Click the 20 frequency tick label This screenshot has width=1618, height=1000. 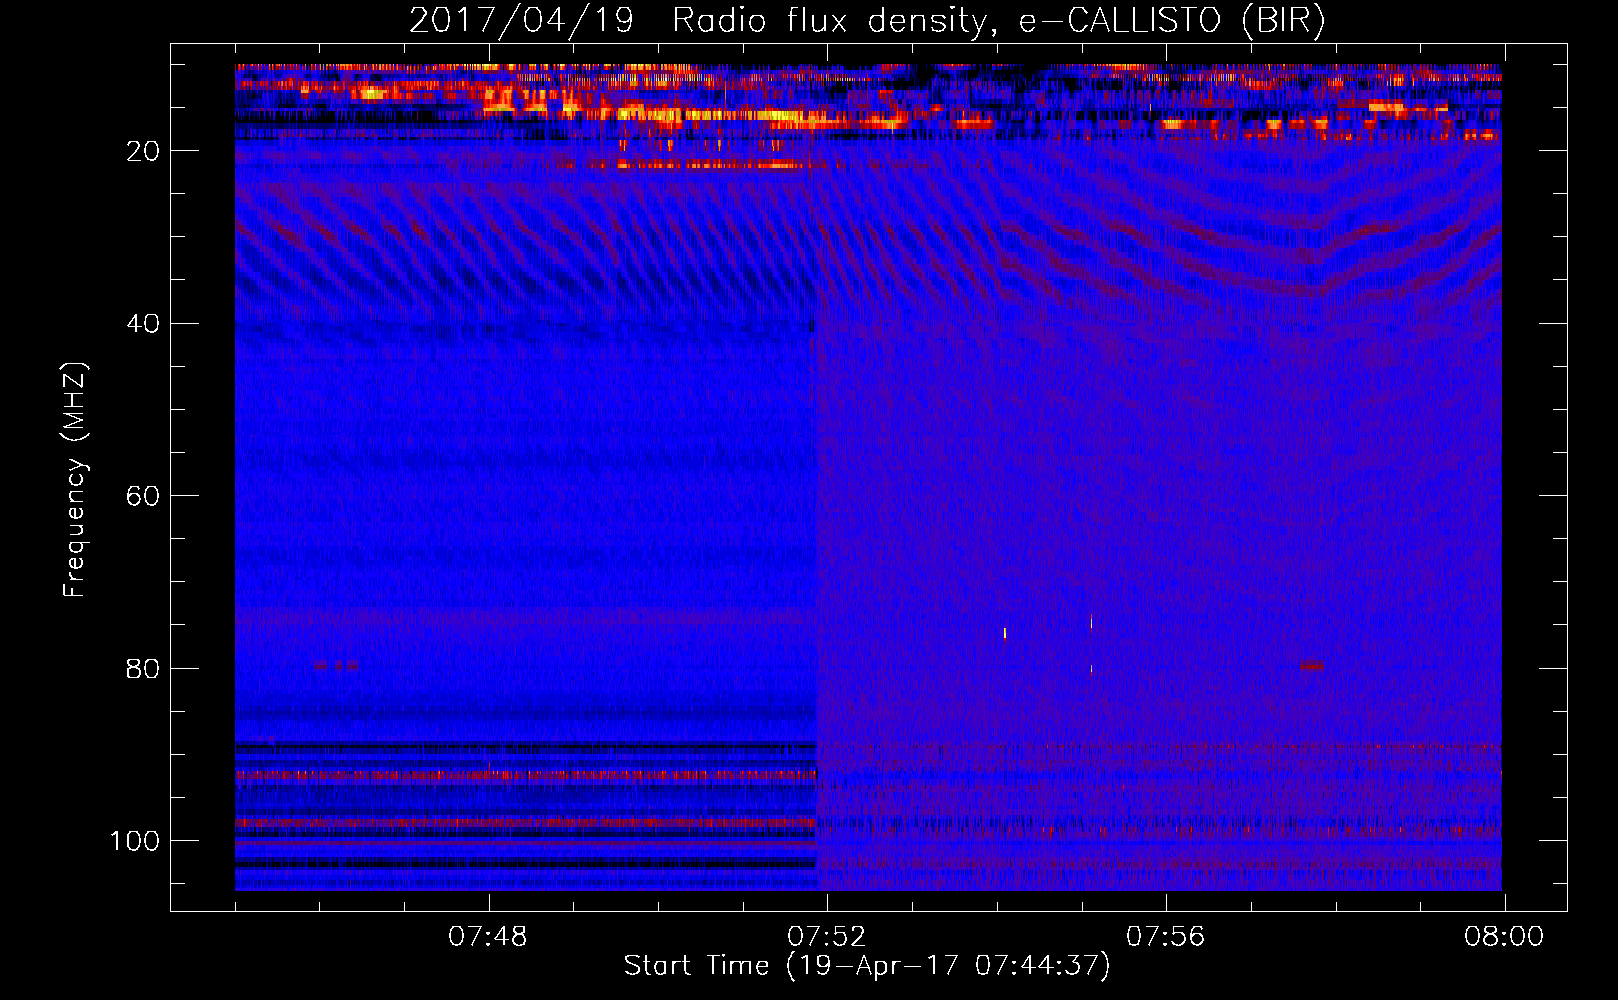click(143, 151)
